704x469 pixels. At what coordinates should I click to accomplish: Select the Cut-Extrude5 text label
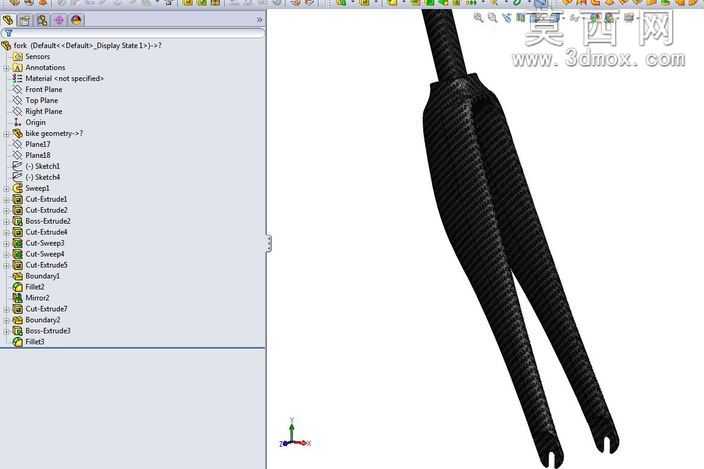(x=46, y=265)
